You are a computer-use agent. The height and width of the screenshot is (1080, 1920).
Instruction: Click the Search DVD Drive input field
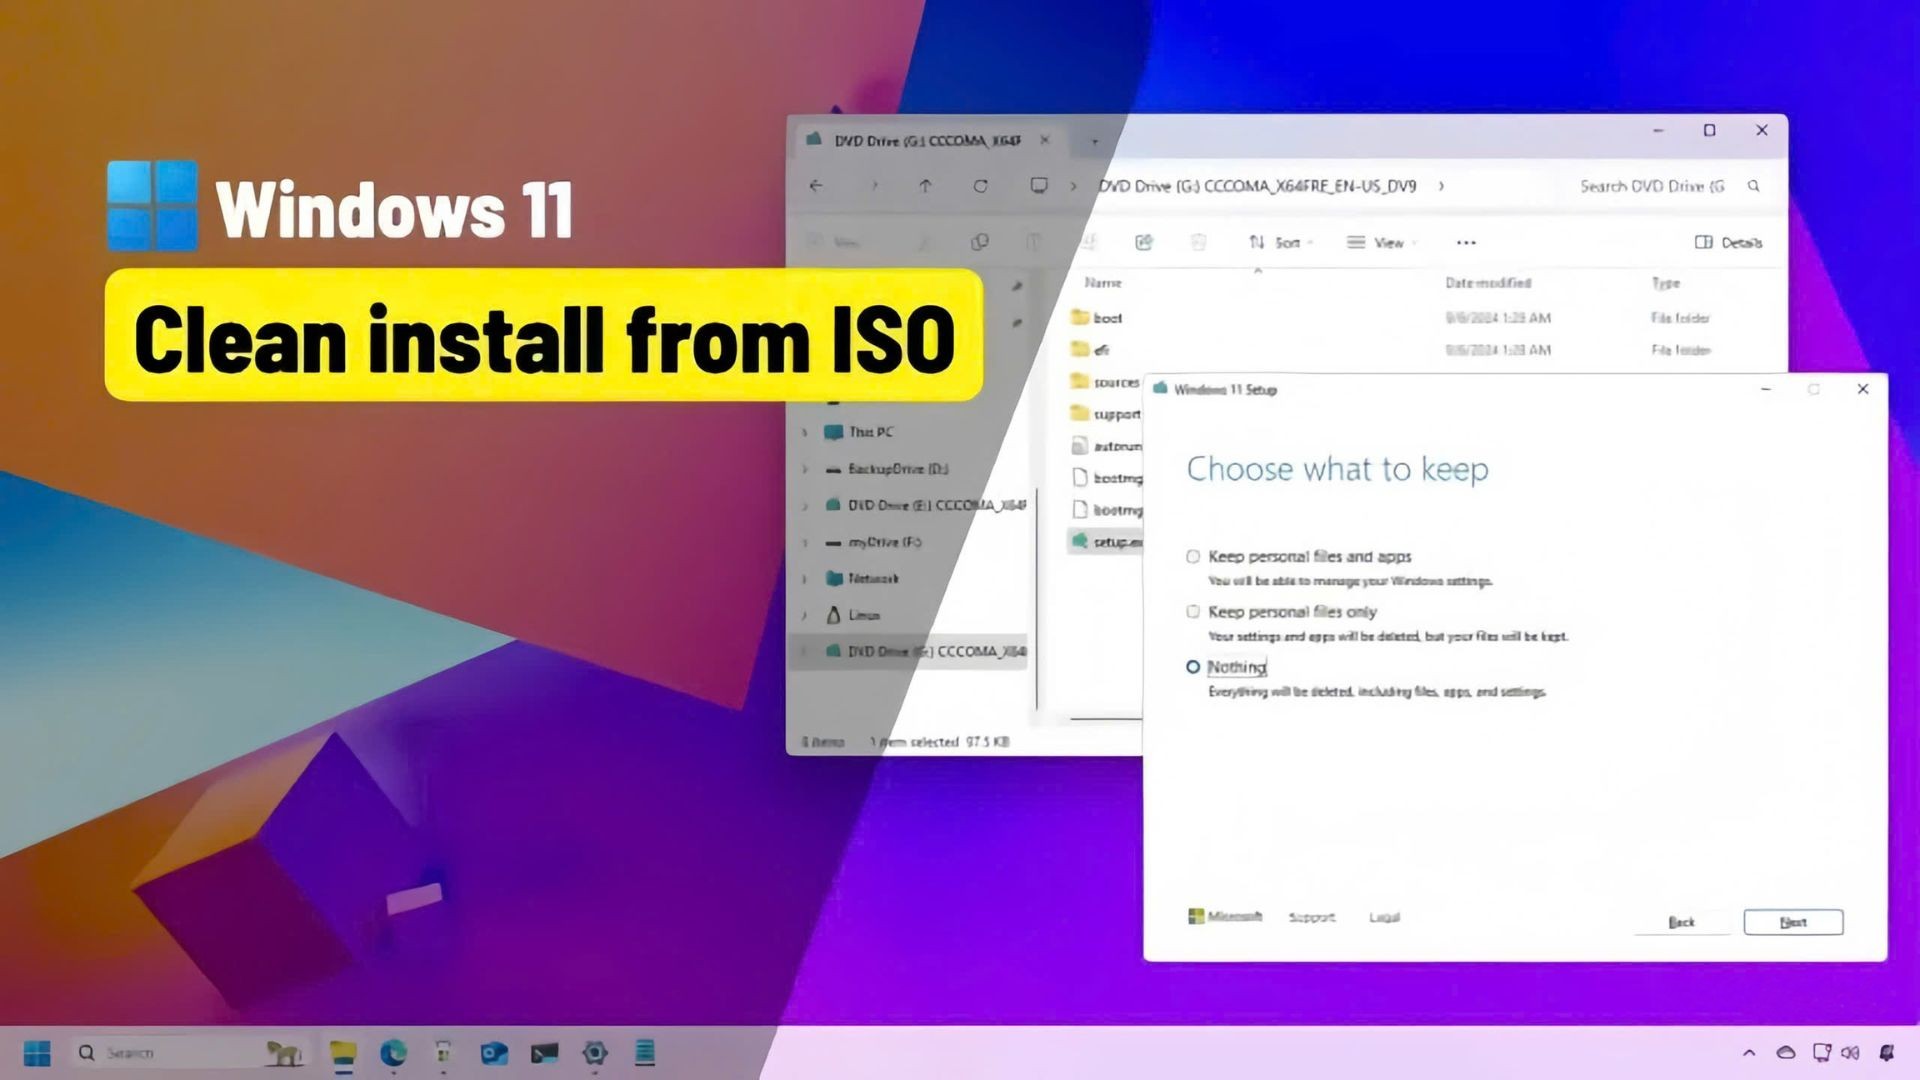click(1650, 186)
